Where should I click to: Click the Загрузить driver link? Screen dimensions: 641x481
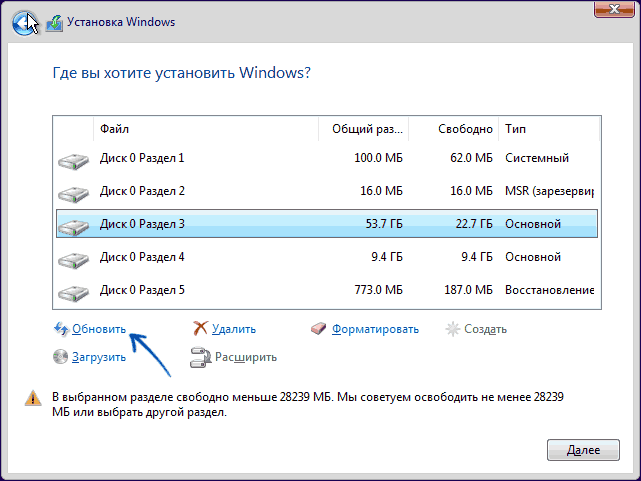point(99,357)
